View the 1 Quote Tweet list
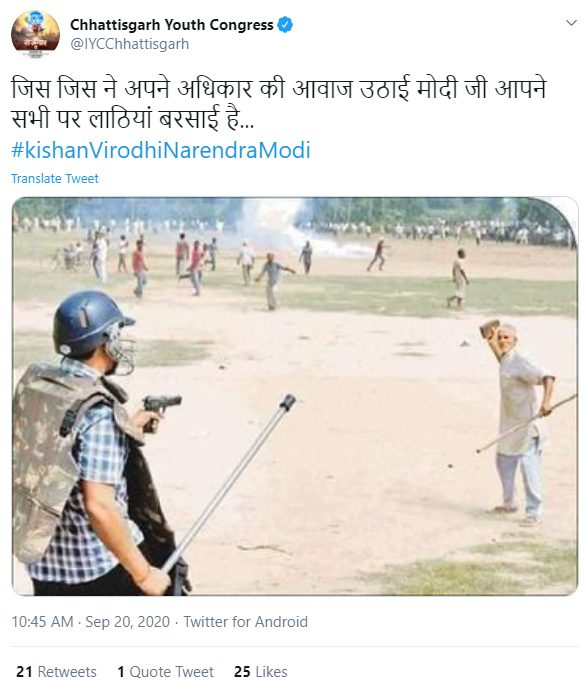 [x=165, y=671]
